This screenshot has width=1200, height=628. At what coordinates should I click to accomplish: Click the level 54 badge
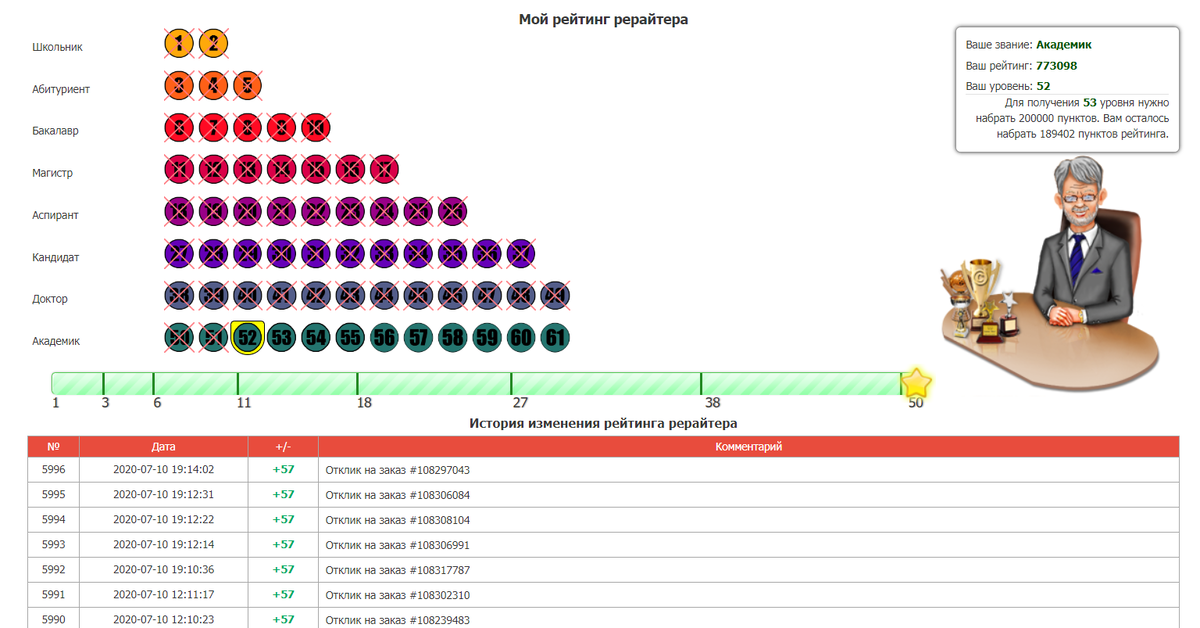coord(315,337)
